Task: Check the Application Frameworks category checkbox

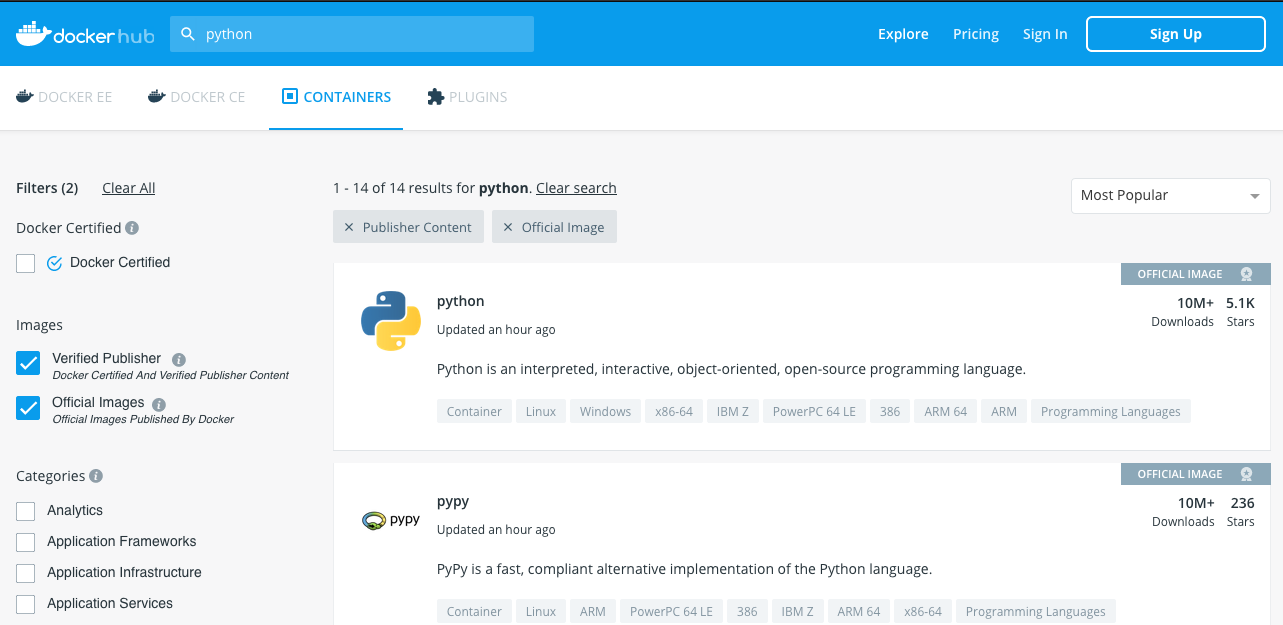Action: [25, 541]
